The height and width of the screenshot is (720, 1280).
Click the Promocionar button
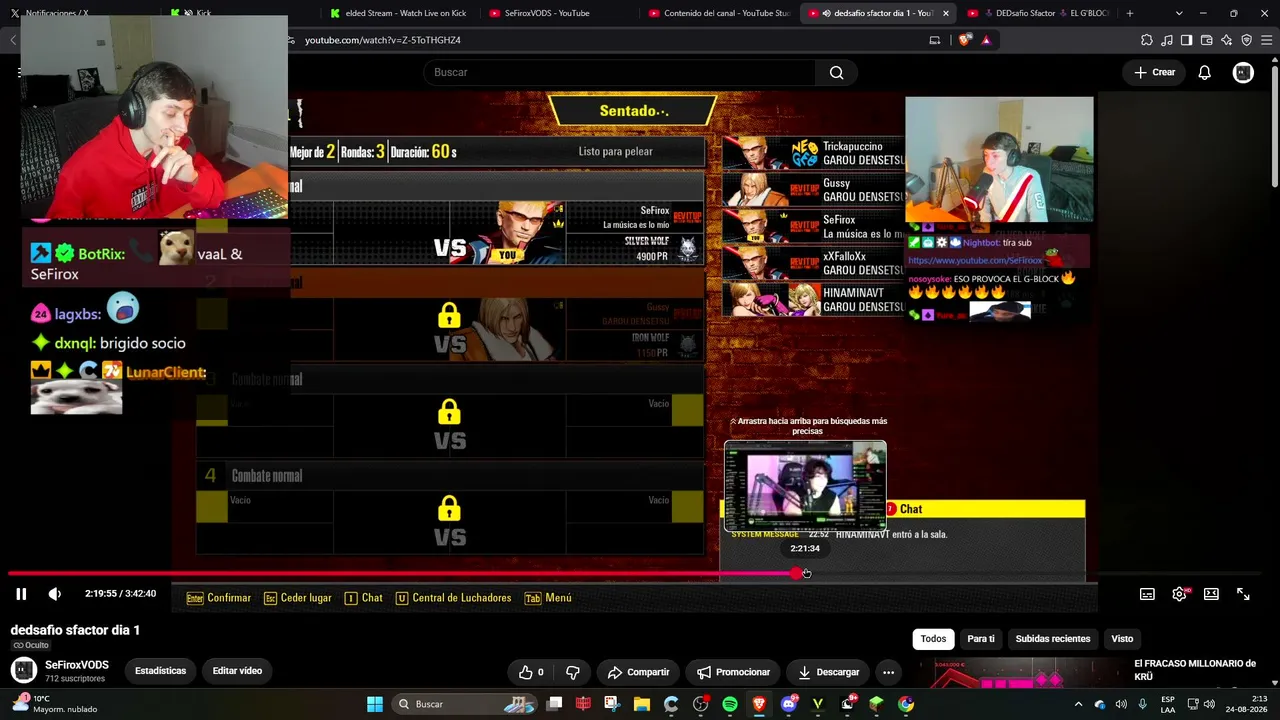734,672
